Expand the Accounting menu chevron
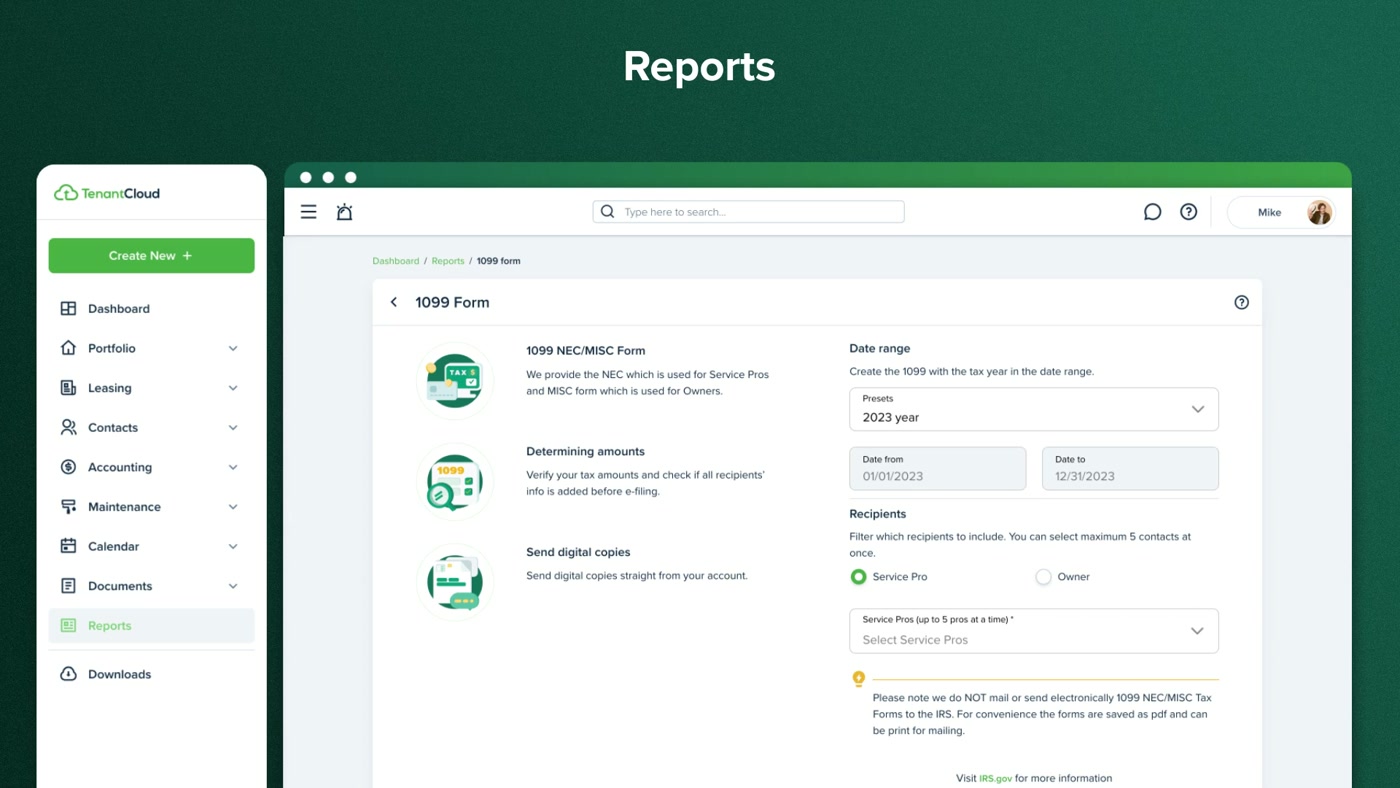 click(x=233, y=467)
